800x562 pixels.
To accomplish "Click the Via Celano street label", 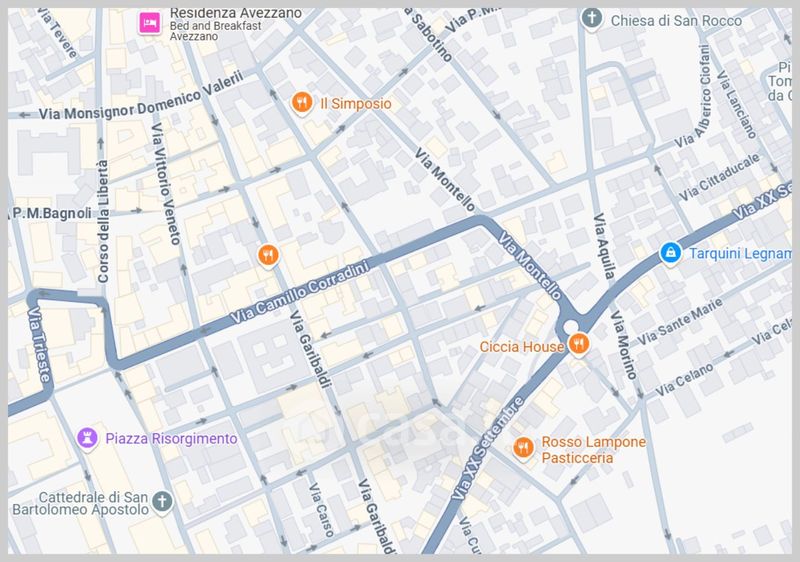I will pos(684,380).
